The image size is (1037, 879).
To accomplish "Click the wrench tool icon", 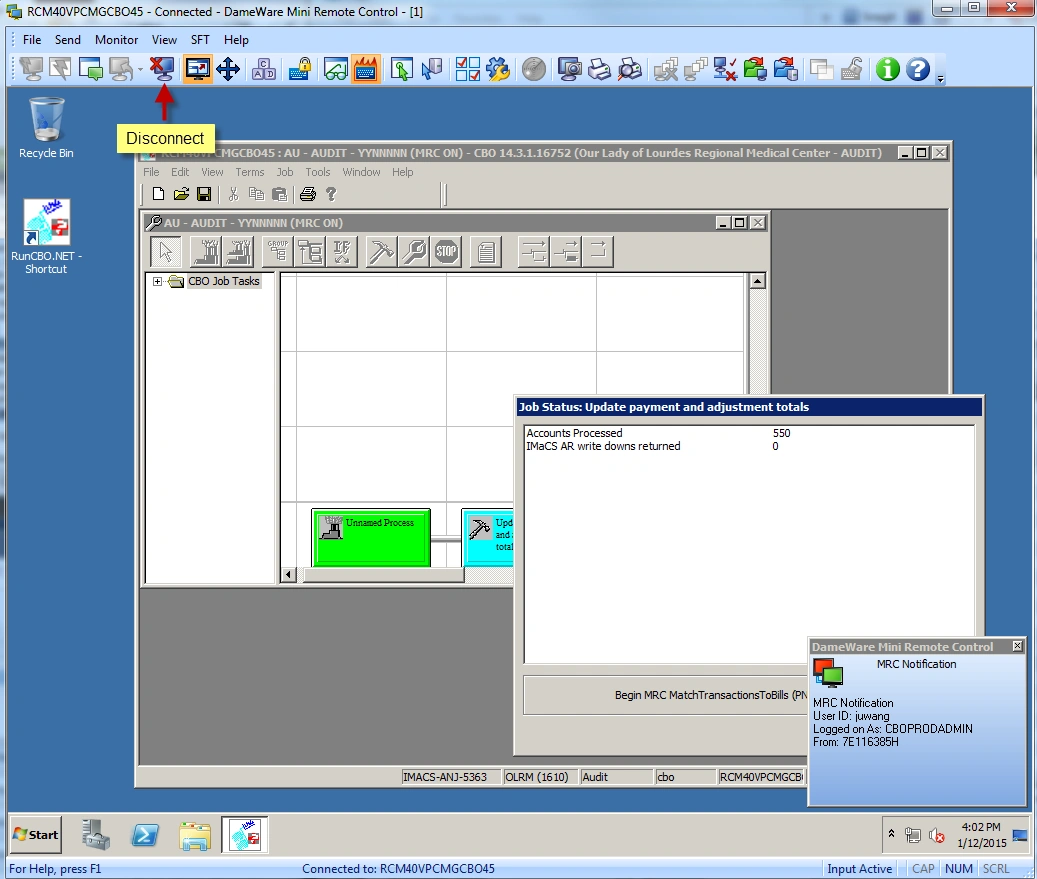I will click(x=413, y=252).
